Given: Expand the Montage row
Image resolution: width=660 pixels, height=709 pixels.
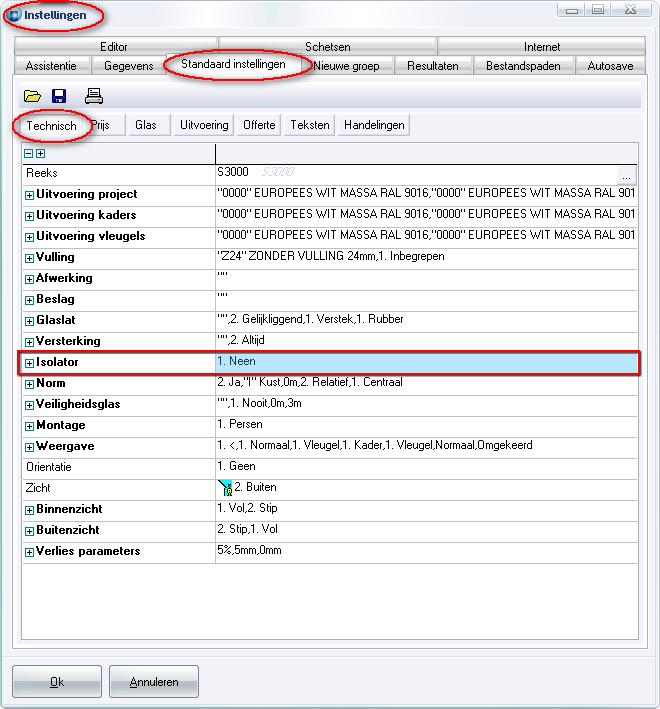Looking at the screenshot, I should tap(29, 426).
